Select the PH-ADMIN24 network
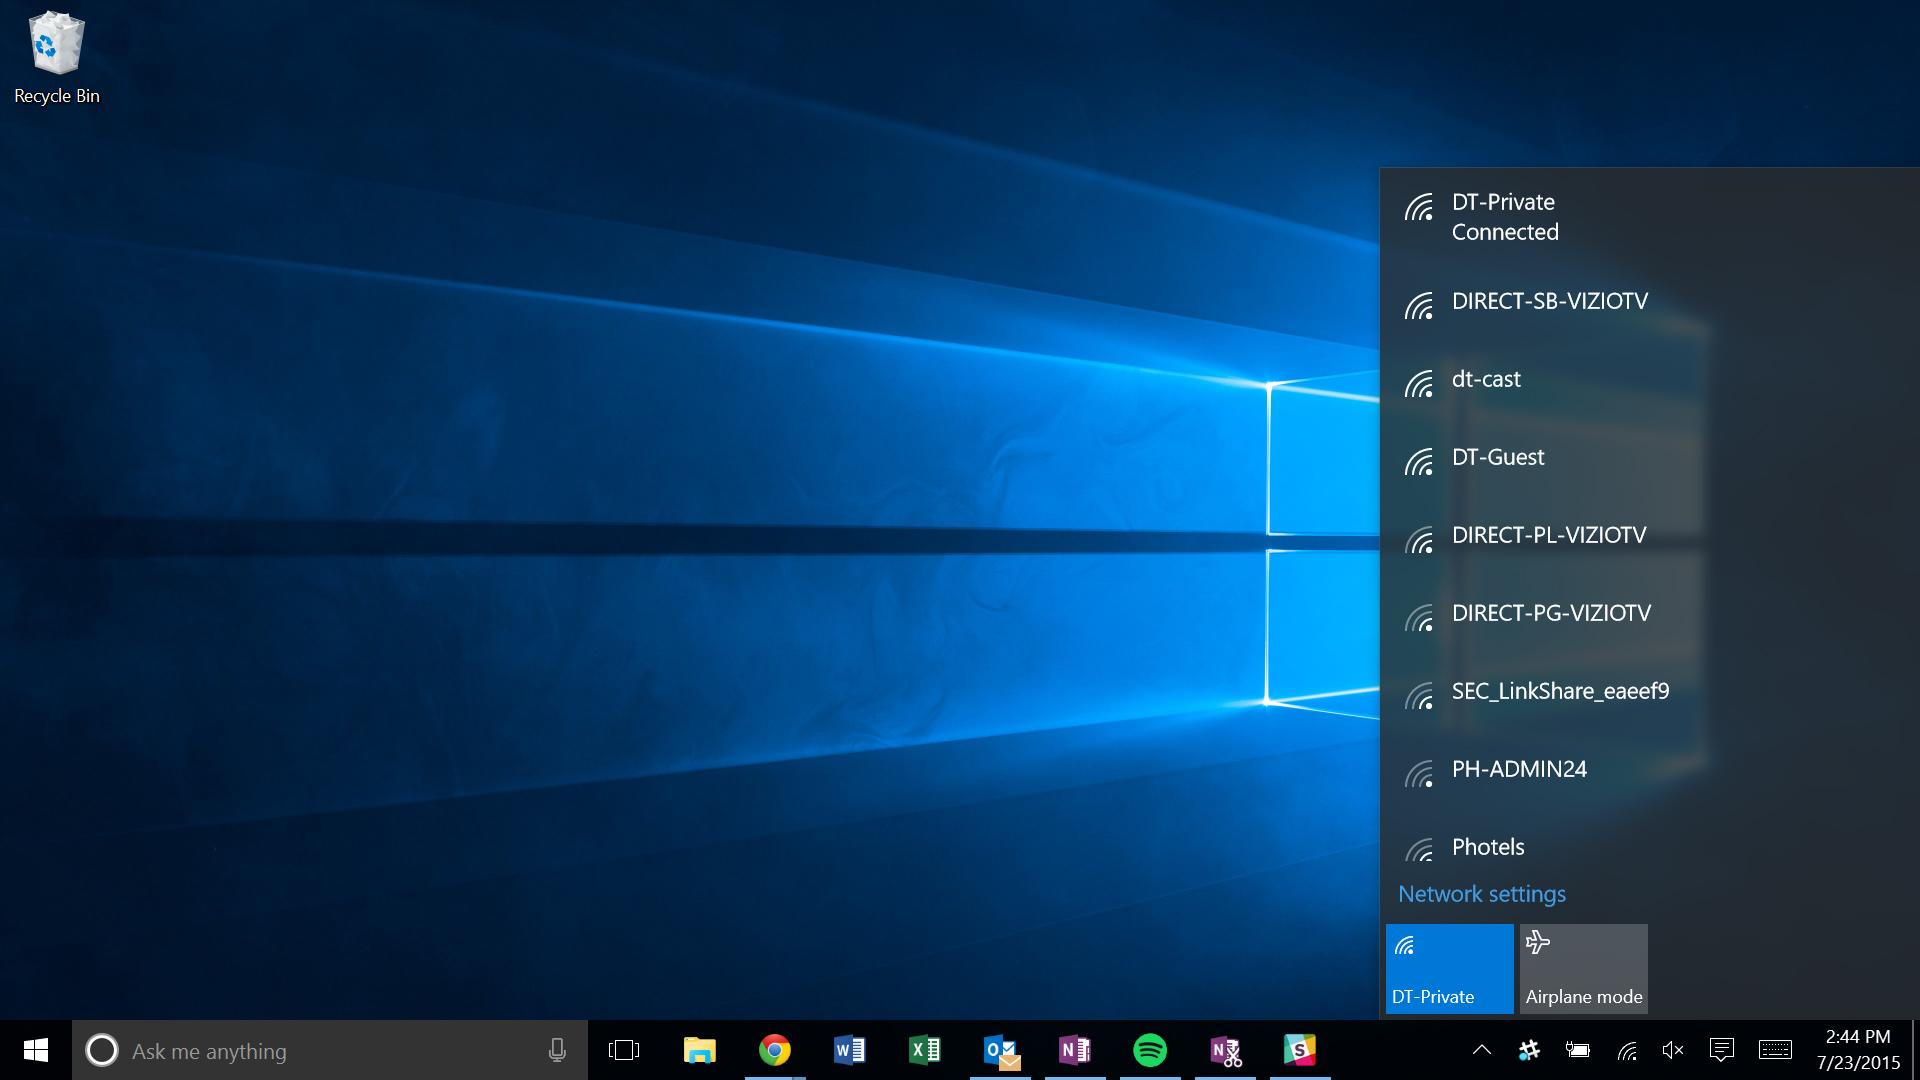The width and height of the screenshot is (1920, 1080). click(1649, 769)
